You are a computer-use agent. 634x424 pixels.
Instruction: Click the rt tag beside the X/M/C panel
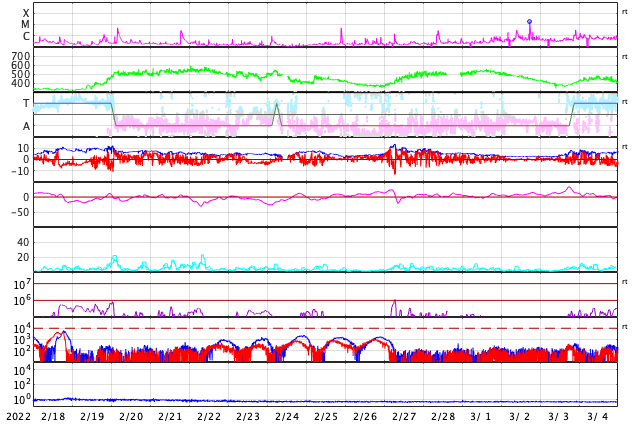624,12
